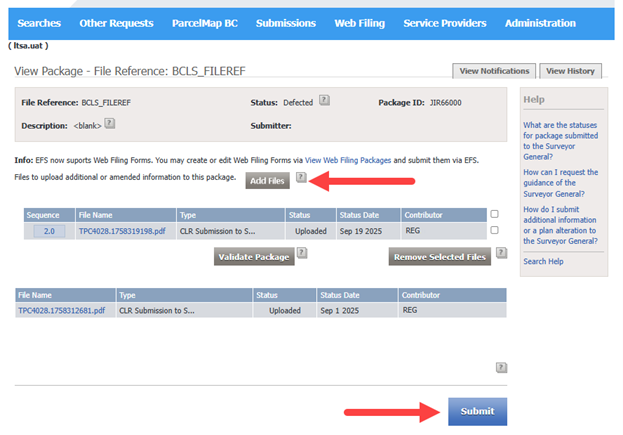623x435 pixels.
Task: Click help icon beside Validate Package
Action: coord(301,254)
